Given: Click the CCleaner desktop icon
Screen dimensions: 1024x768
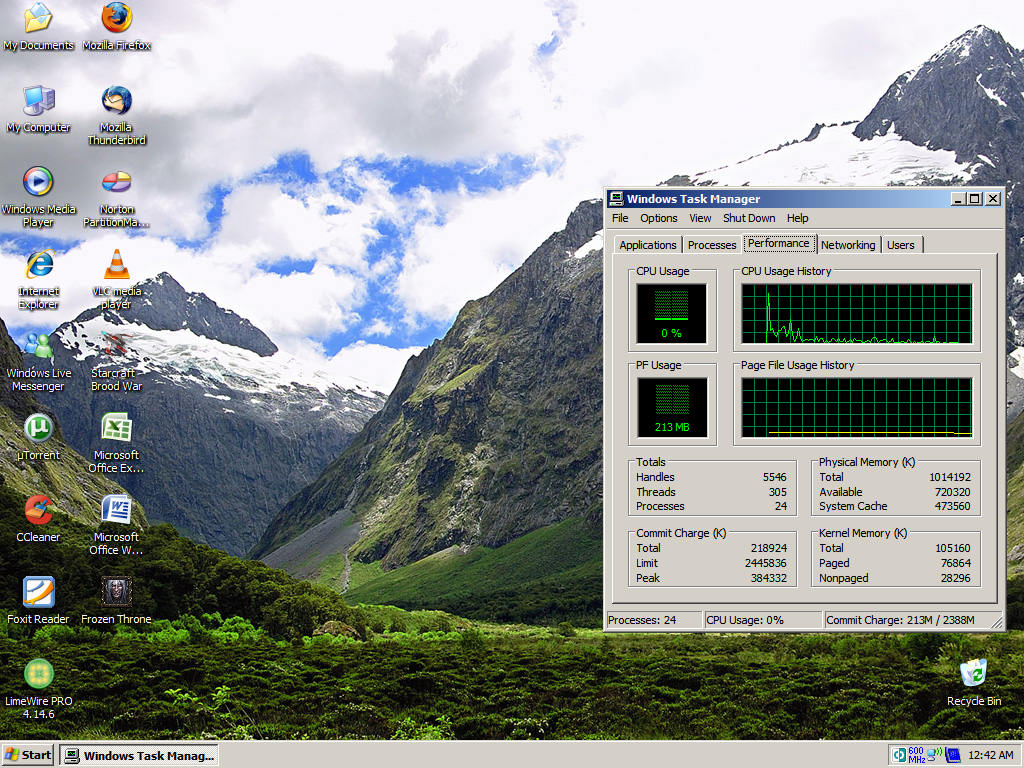Looking at the screenshot, I should [38, 511].
